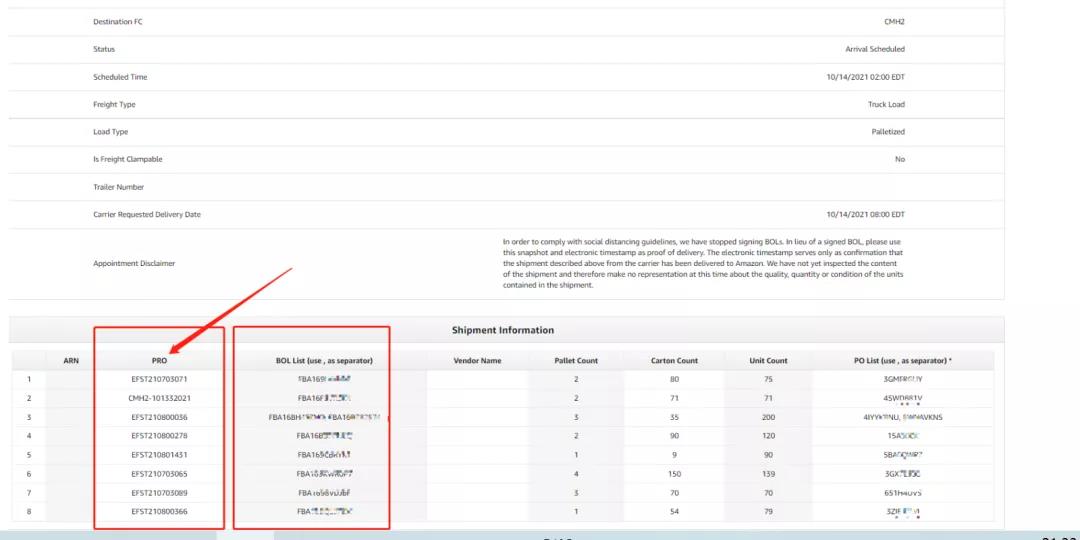Click the Unit Count column header
This screenshot has width=1080, height=540.
(768, 360)
